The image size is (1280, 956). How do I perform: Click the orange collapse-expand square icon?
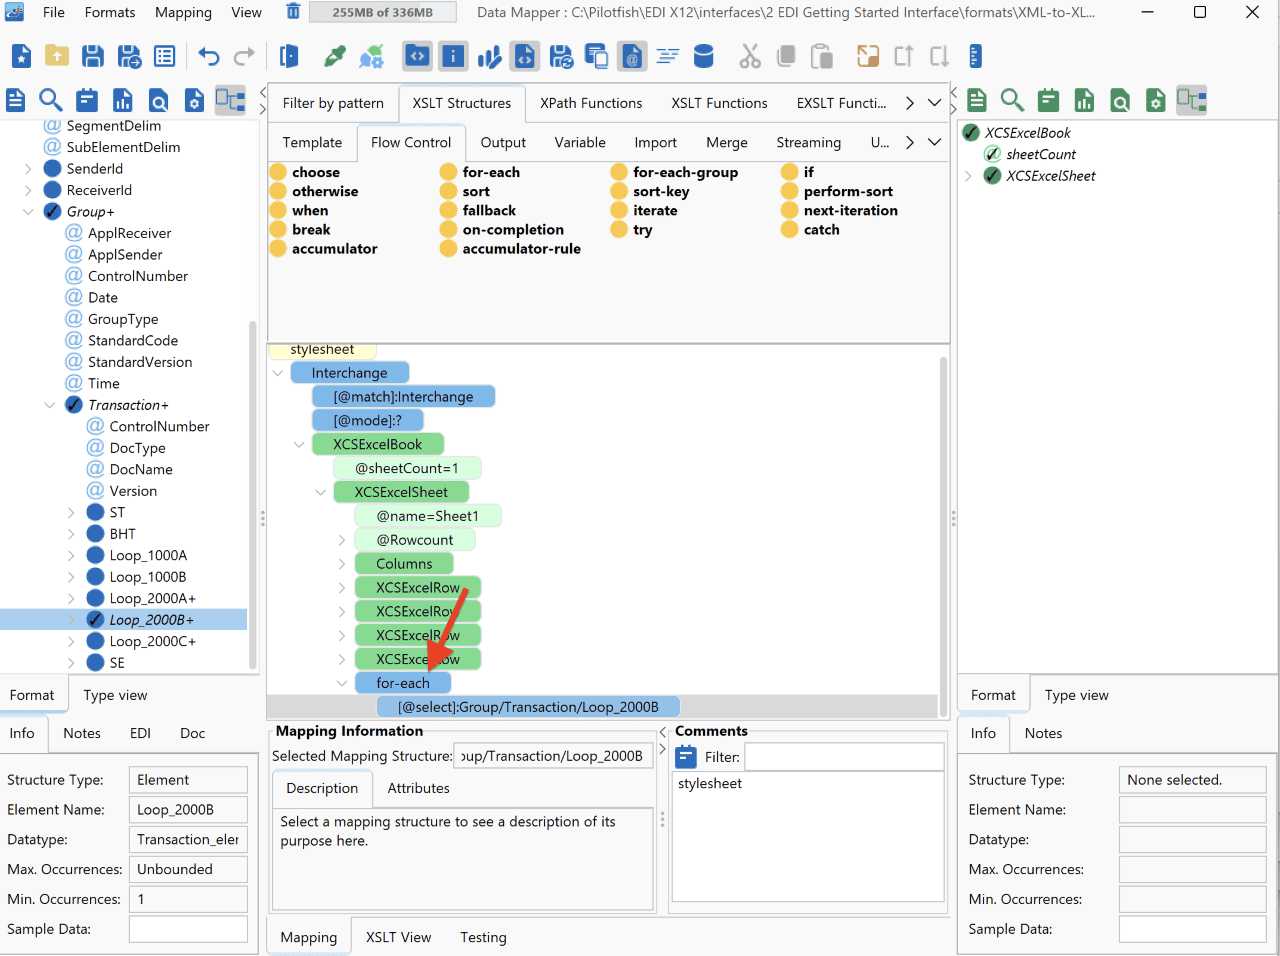pyautogui.click(x=868, y=56)
